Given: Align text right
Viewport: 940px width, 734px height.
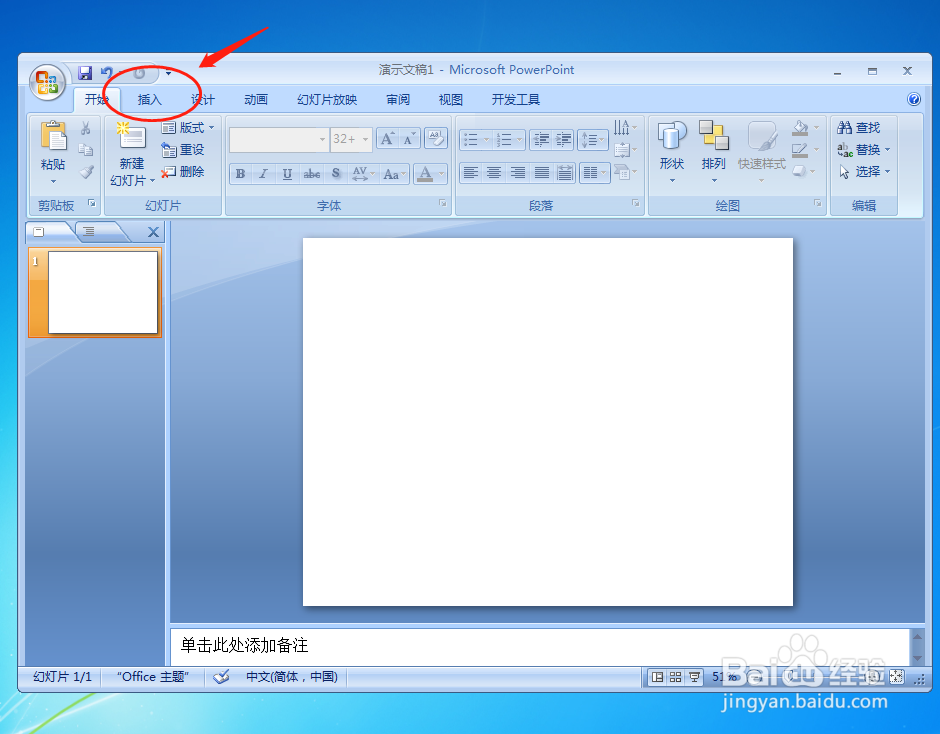Looking at the screenshot, I should [518, 173].
